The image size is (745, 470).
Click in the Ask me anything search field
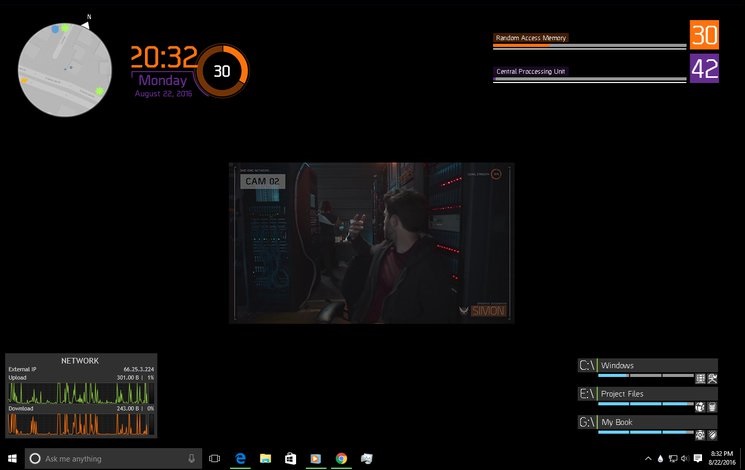point(113,459)
